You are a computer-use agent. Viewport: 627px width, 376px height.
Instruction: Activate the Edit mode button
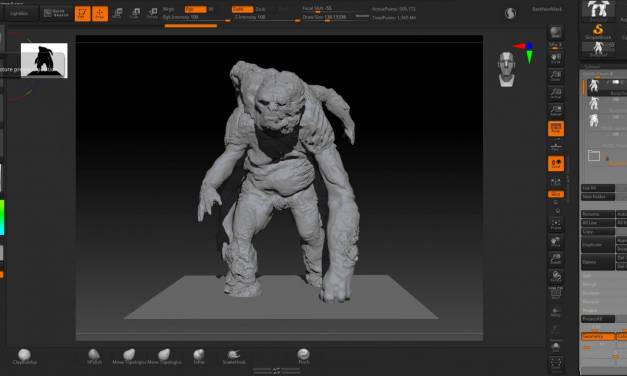point(83,14)
